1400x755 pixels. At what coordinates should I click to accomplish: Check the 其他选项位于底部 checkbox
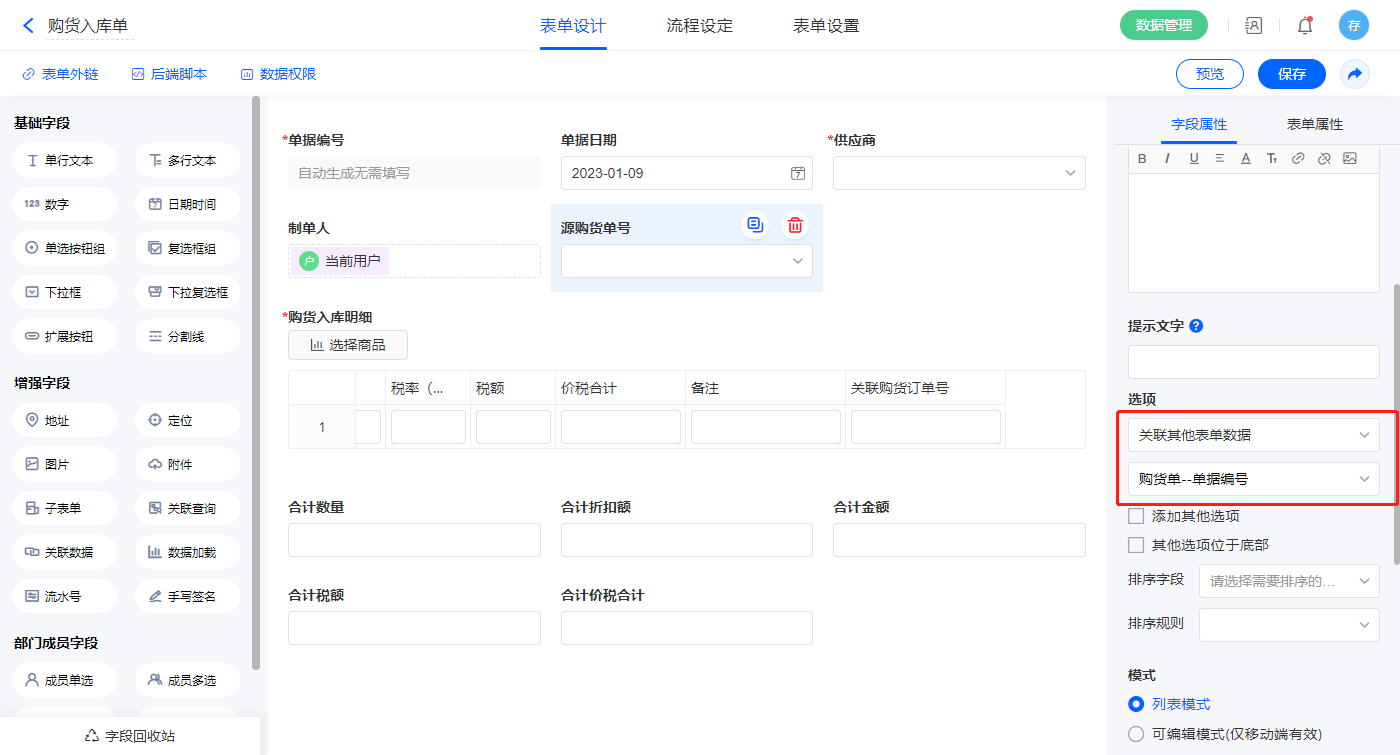click(x=1136, y=545)
